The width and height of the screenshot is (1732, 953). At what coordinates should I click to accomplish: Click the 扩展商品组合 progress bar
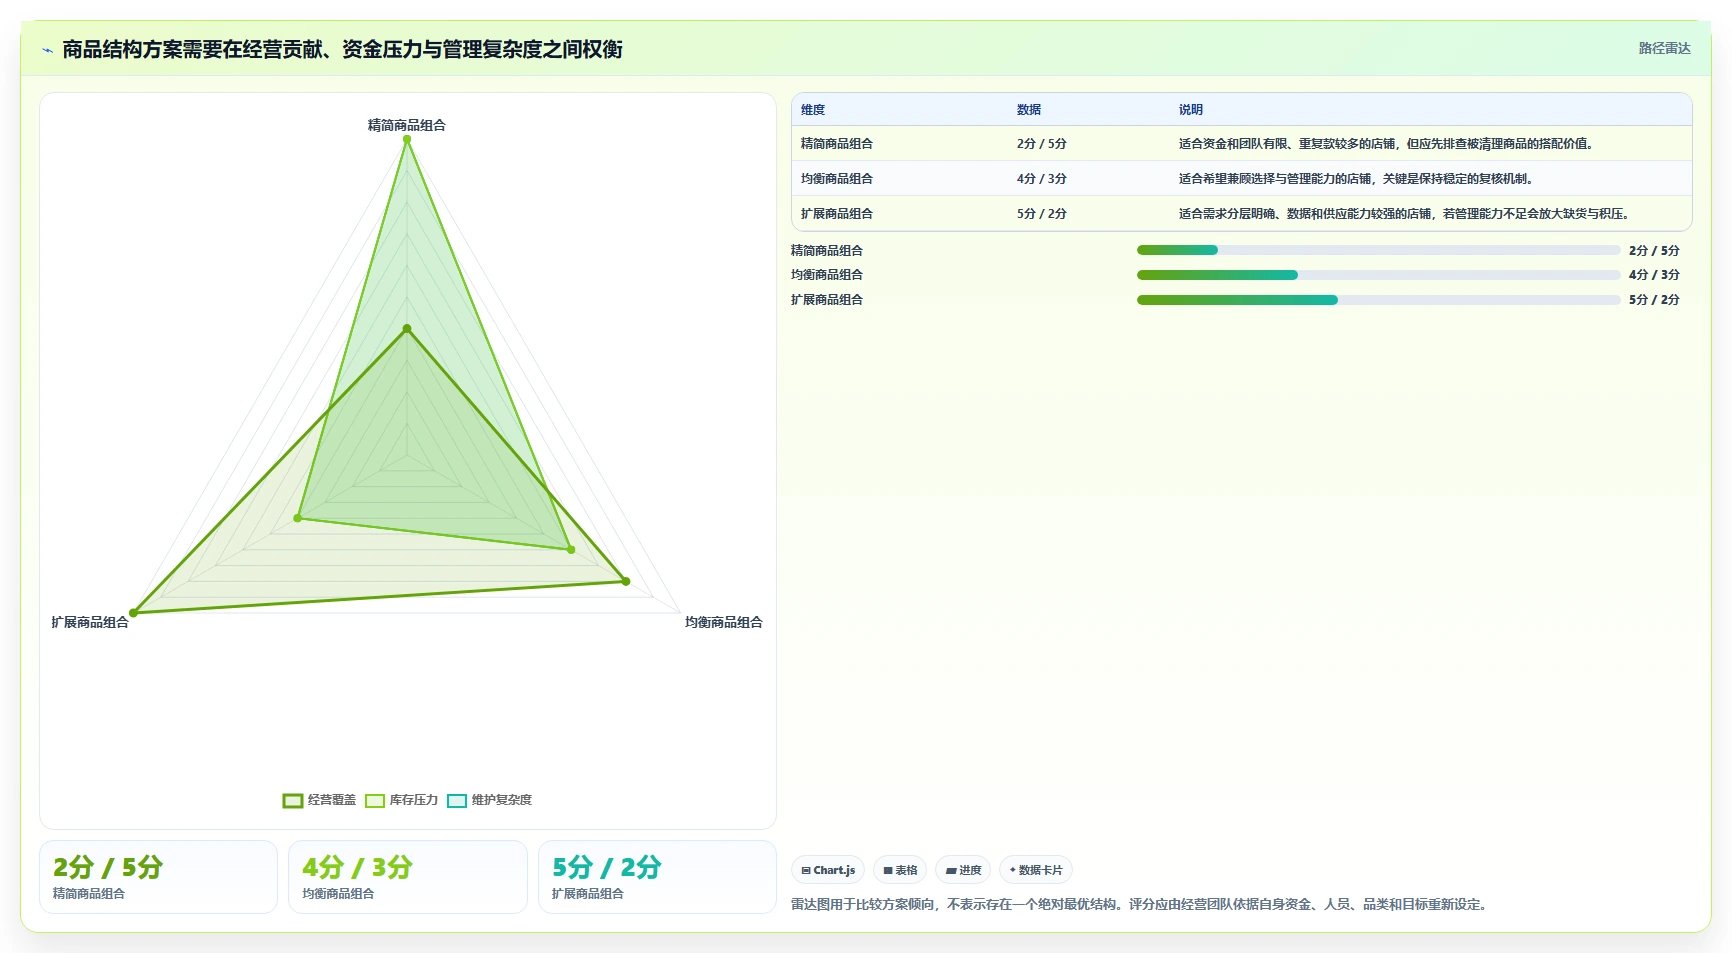pos(1378,299)
